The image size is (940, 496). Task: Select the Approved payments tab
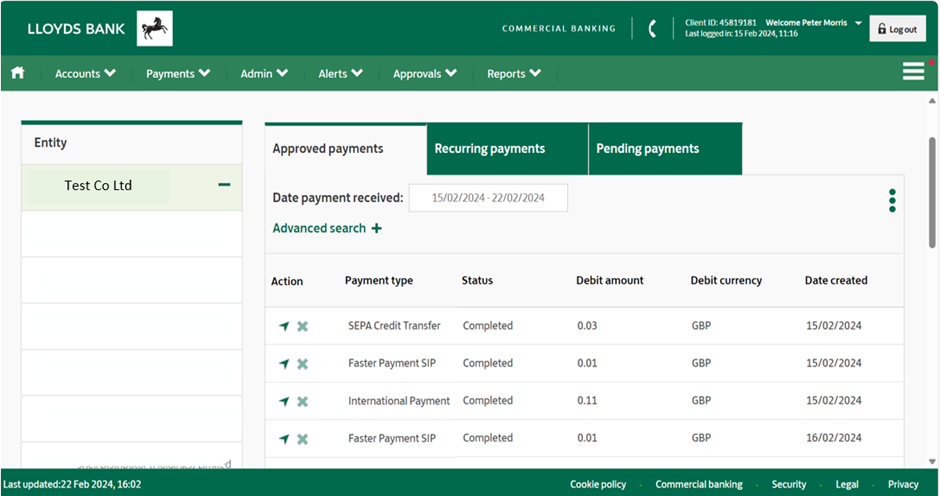click(345, 149)
